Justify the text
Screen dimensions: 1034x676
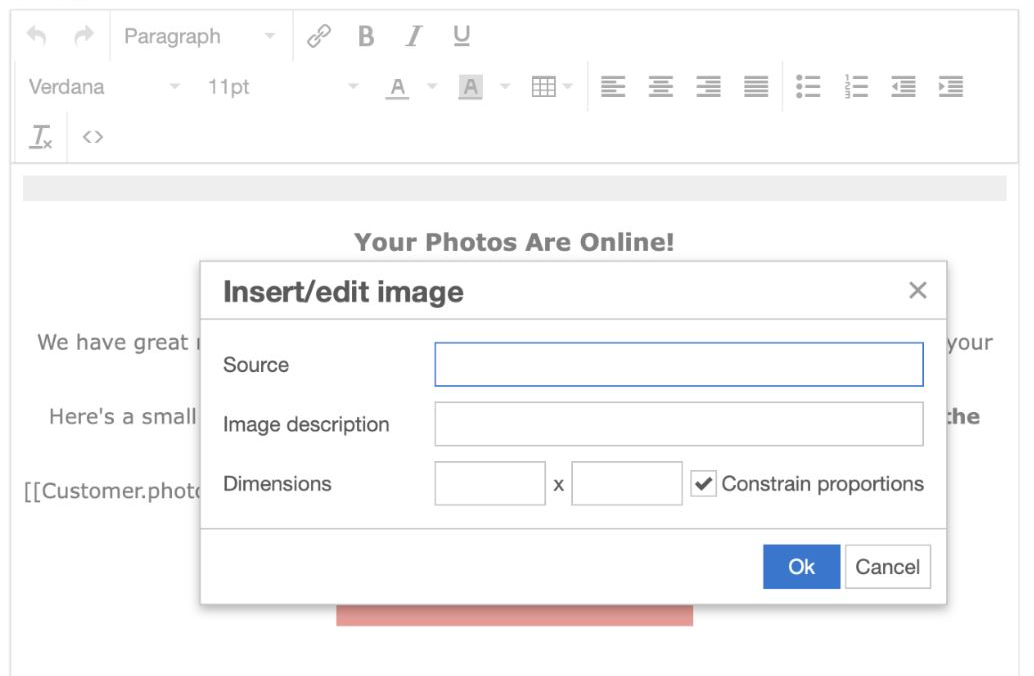[x=756, y=86]
